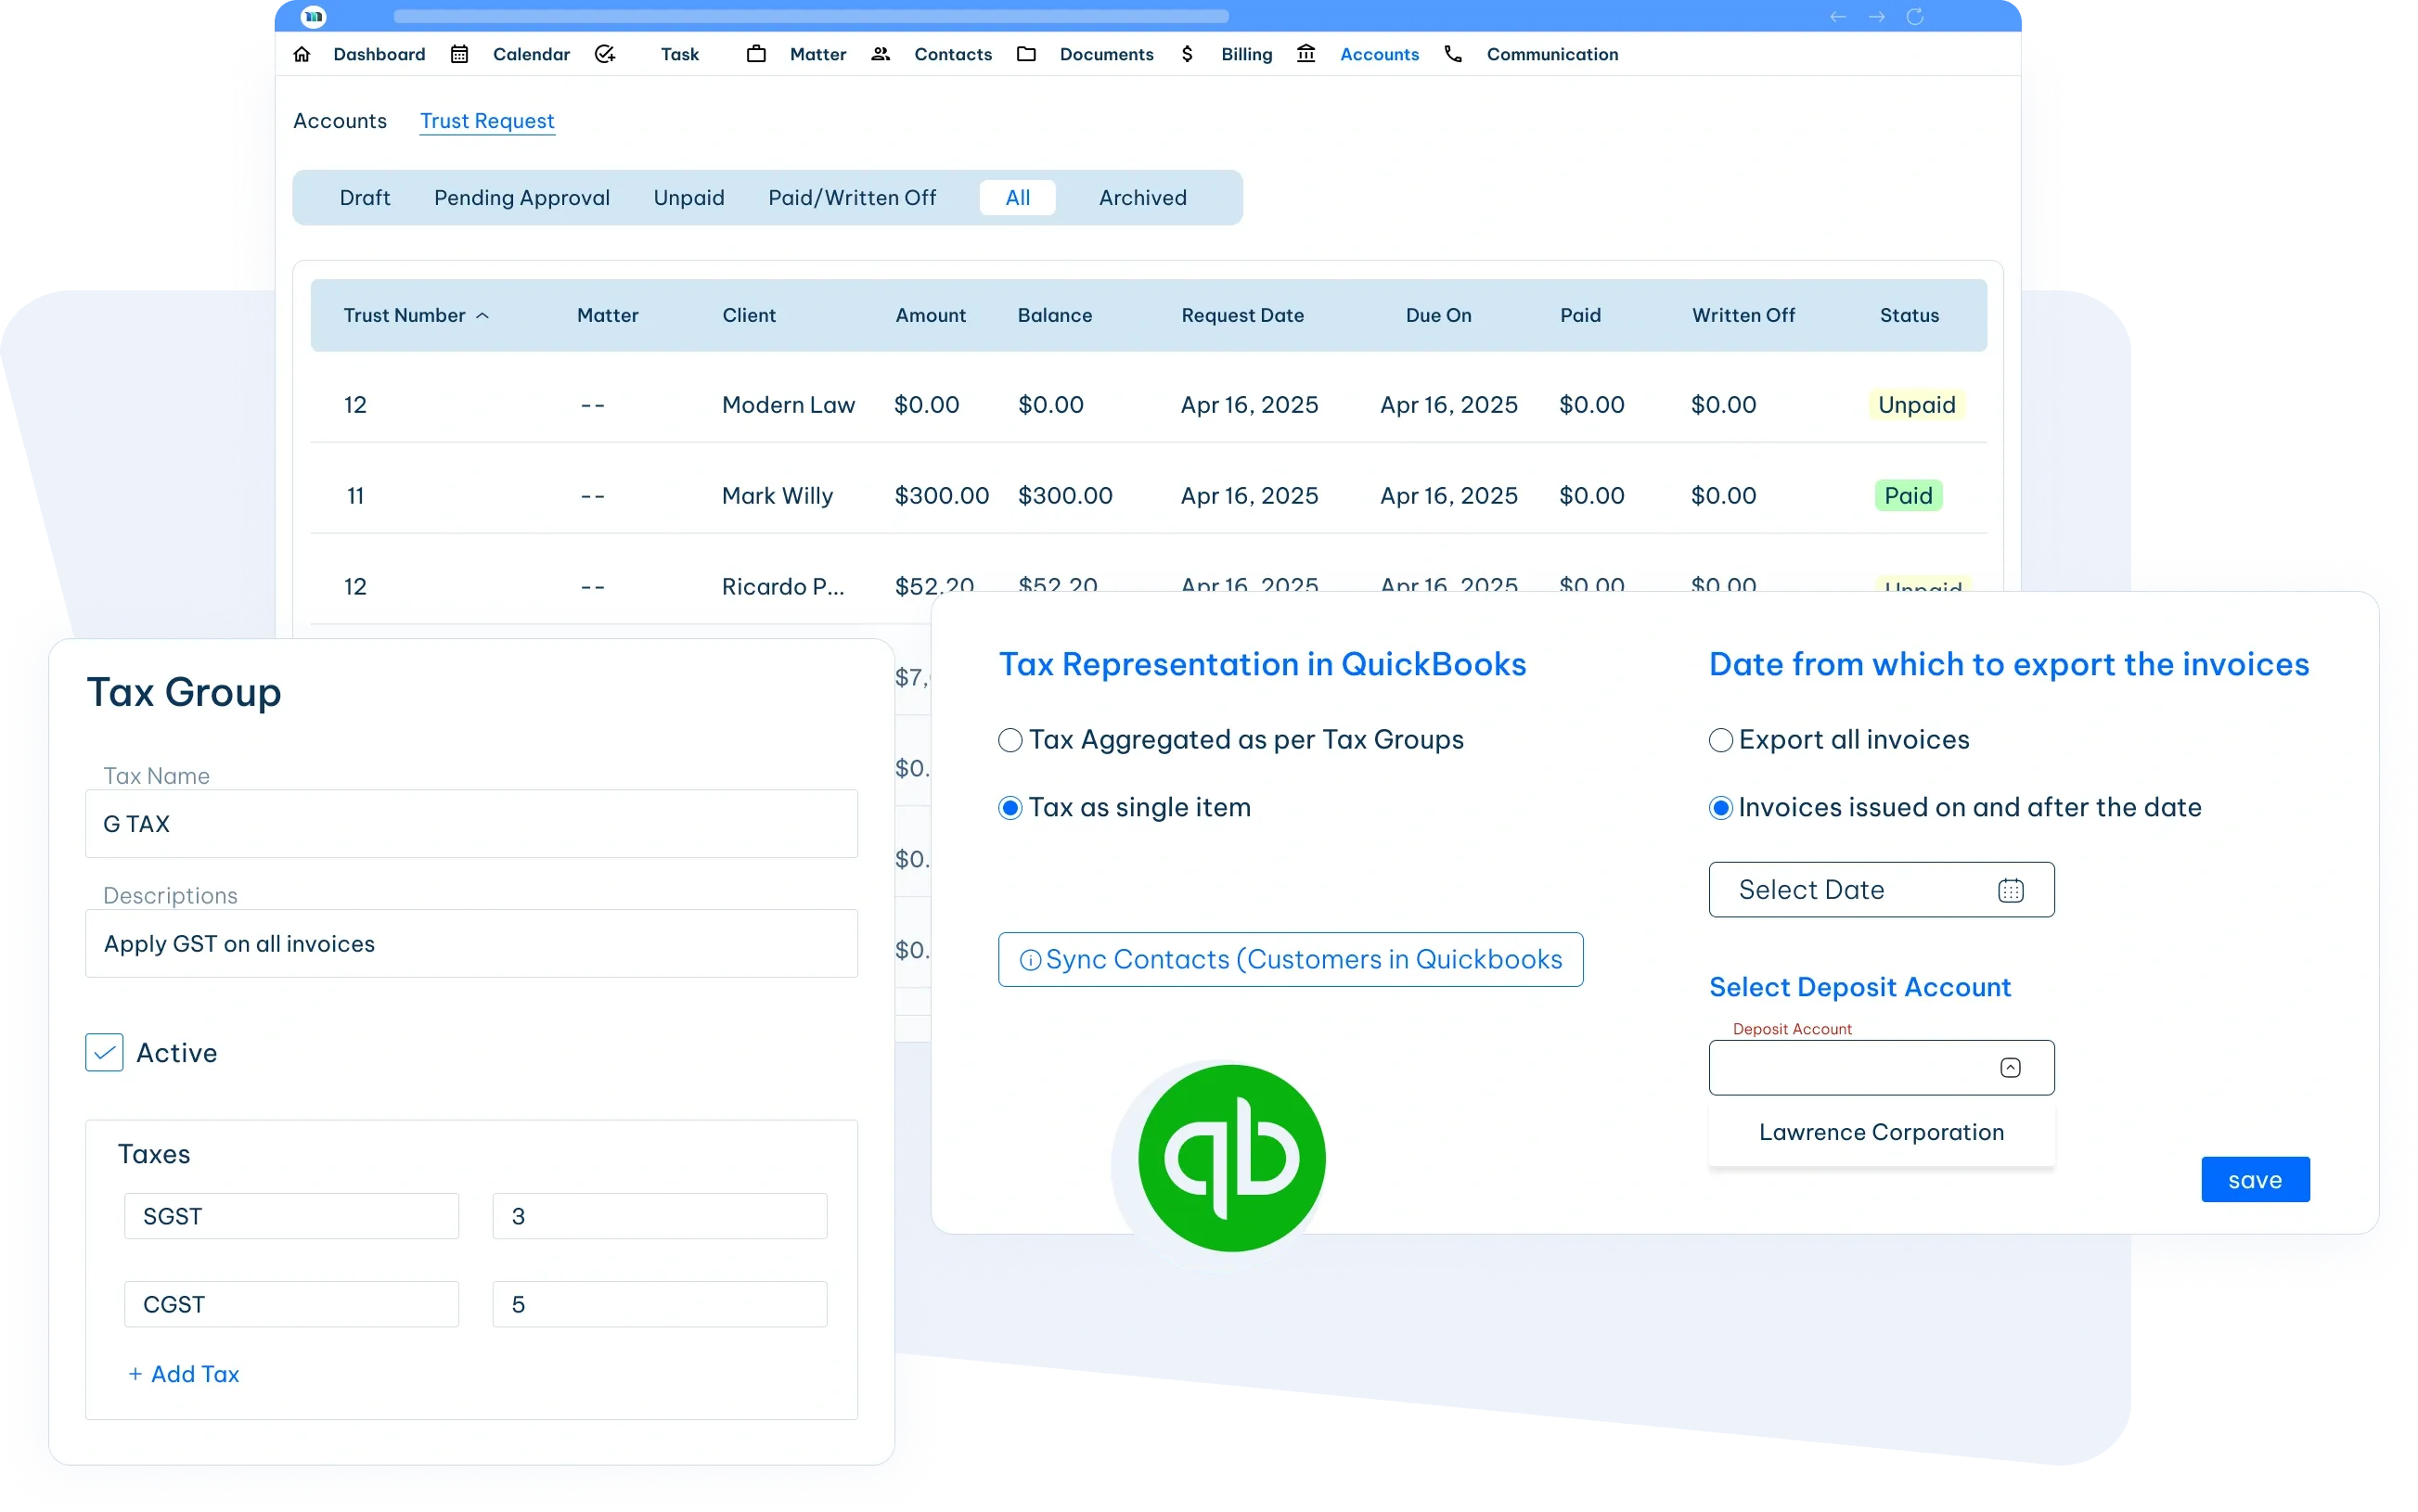
Task: Show Archived trust requests
Action: coord(1143,198)
